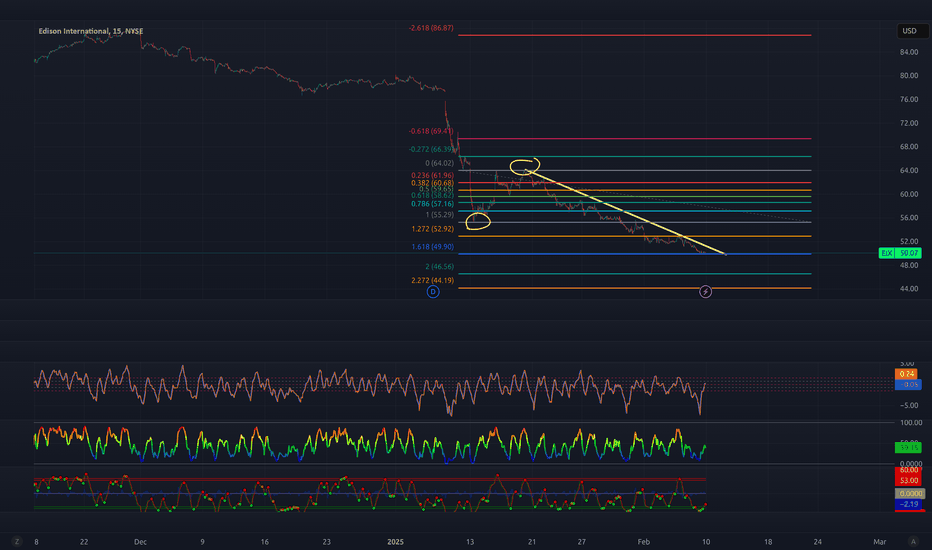
Task: Click the green EIX ticker price tag
Action: pyautogui.click(x=900, y=253)
